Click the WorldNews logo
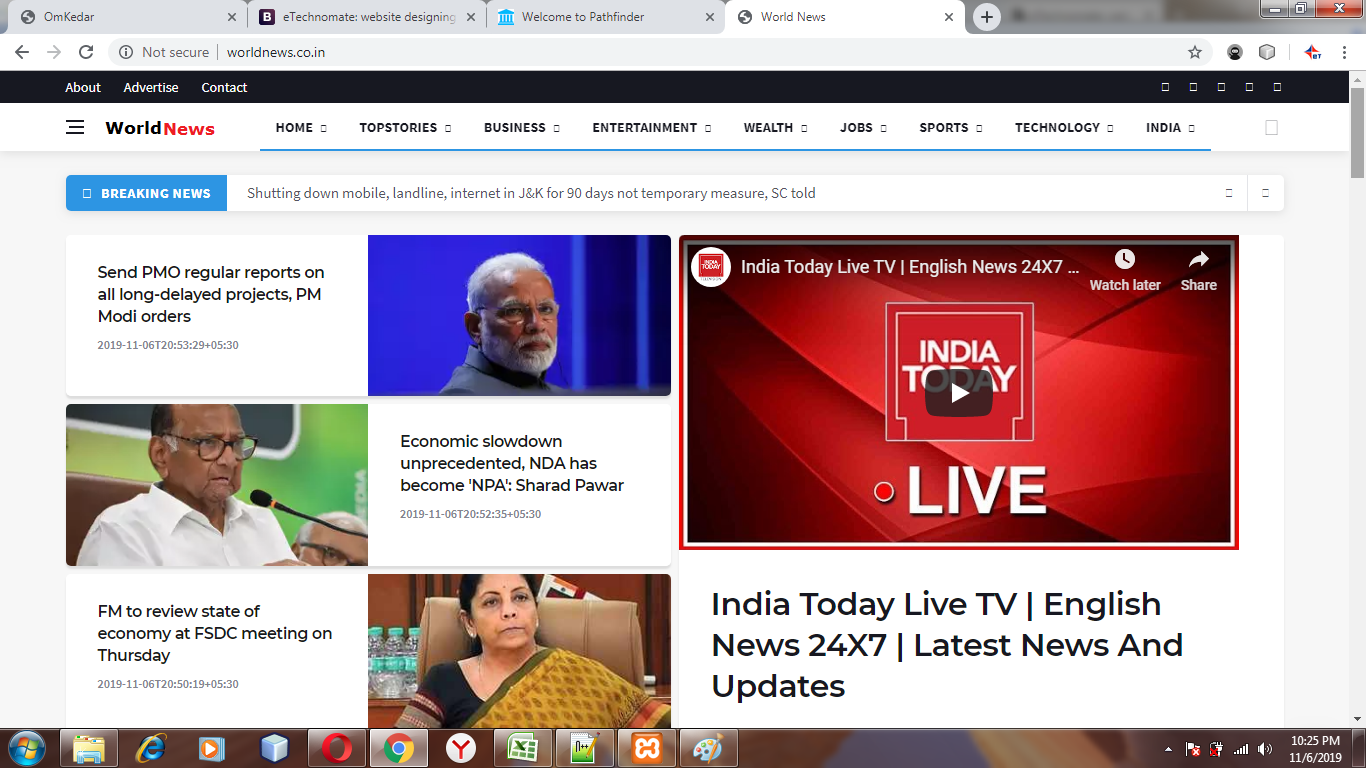This screenshot has height=768, width=1366. click(x=160, y=128)
